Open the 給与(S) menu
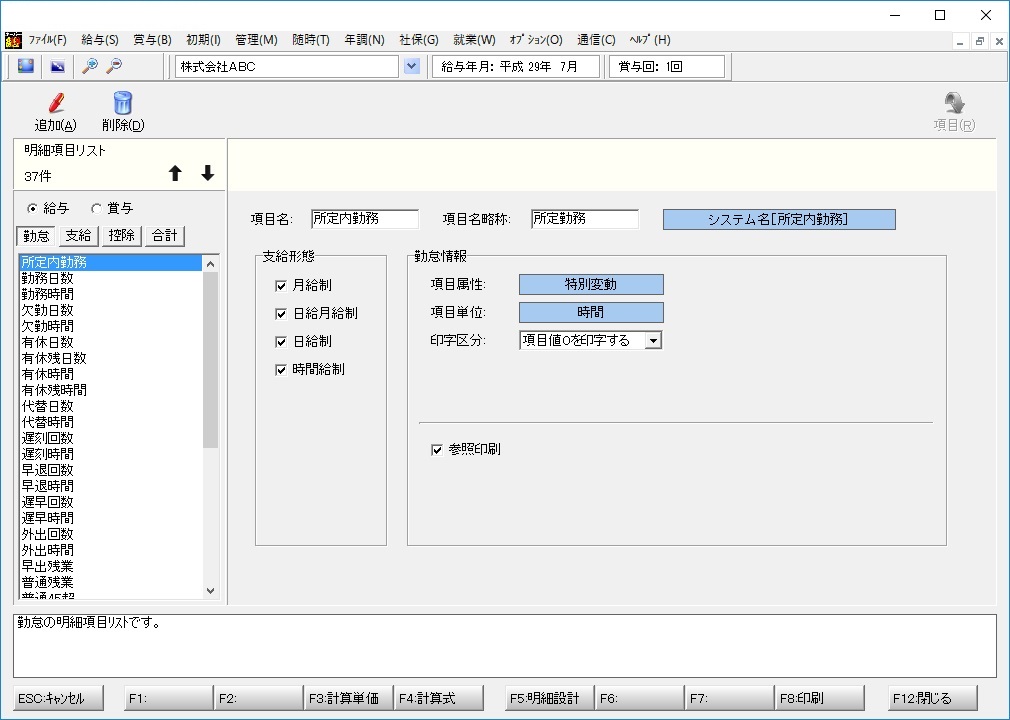Image resolution: width=1010 pixels, height=720 pixels. pyautogui.click(x=99, y=40)
